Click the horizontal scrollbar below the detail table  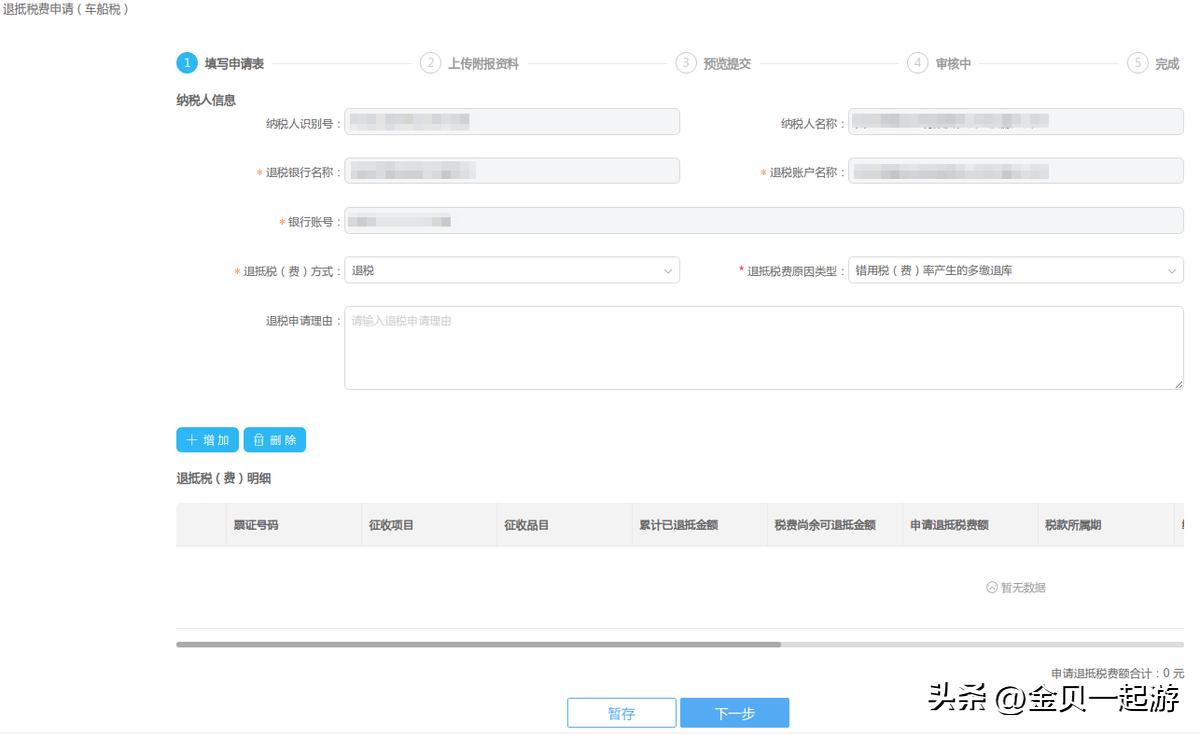coord(480,643)
